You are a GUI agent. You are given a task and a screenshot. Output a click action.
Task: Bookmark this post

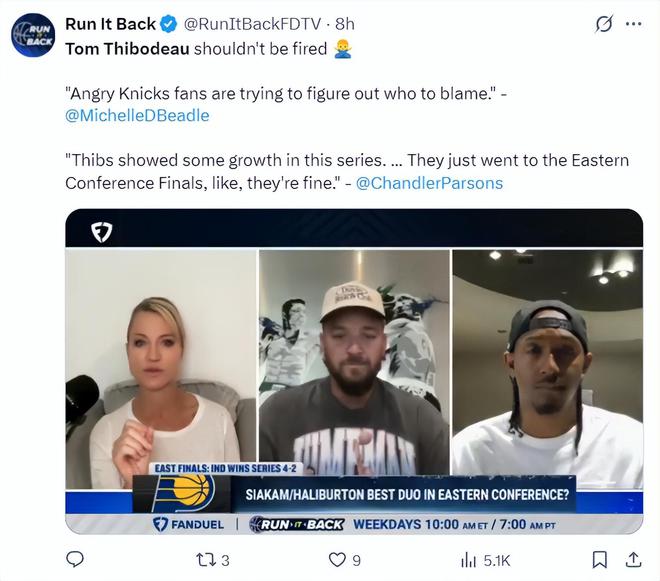pyautogui.click(x=599, y=560)
